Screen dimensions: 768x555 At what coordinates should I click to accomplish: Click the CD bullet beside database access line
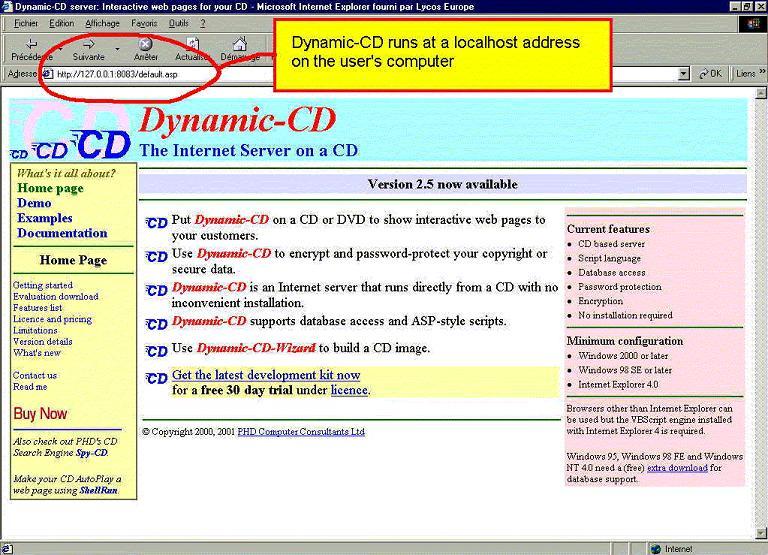(x=157, y=324)
